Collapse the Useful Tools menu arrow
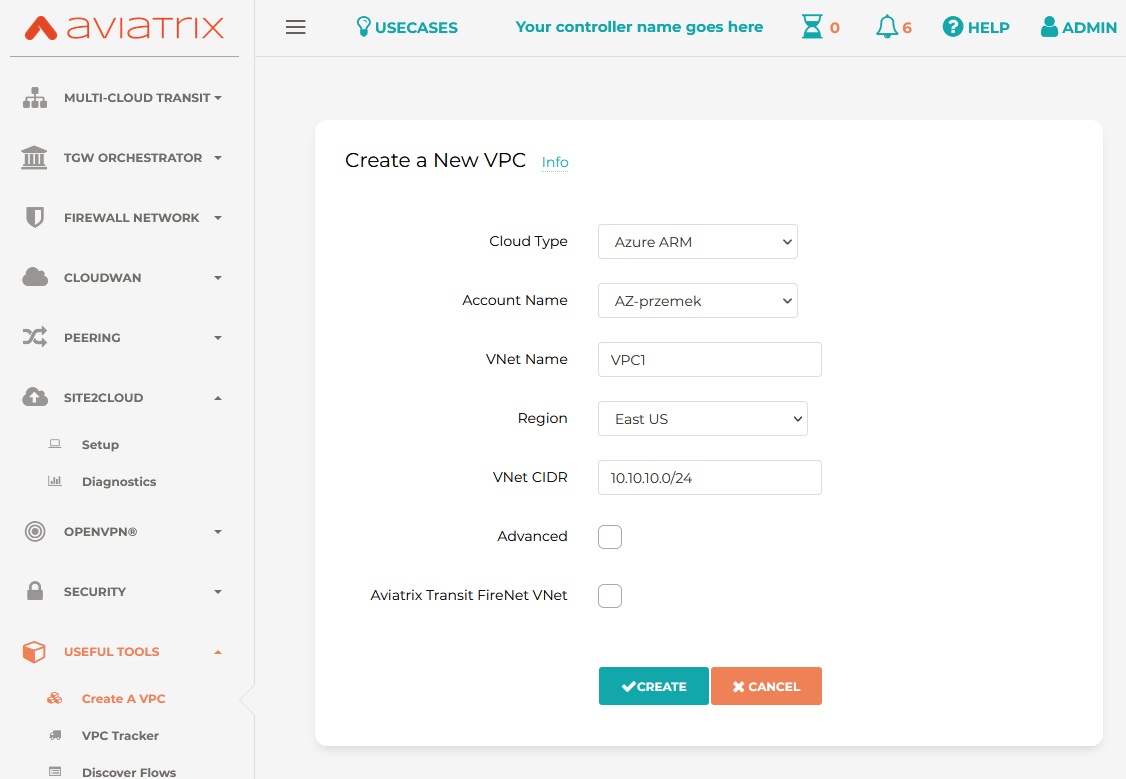 click(218, 652)
